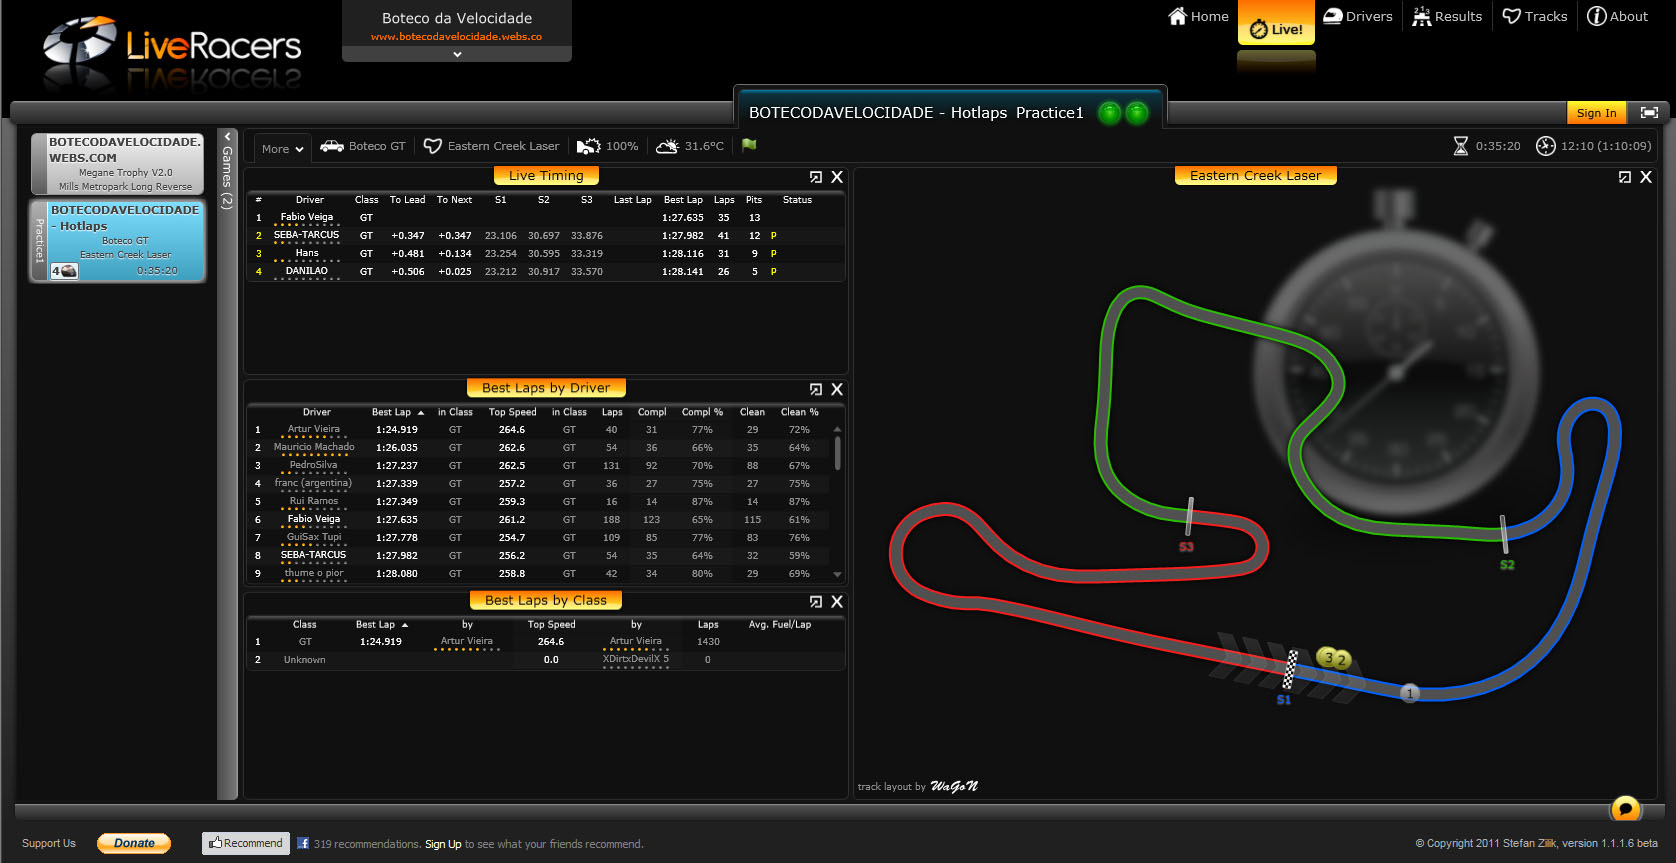Viewport: 1676px width, 863px height.
Task: Click the Donate button
Action: pyautogui.click(x=134, y=843)
